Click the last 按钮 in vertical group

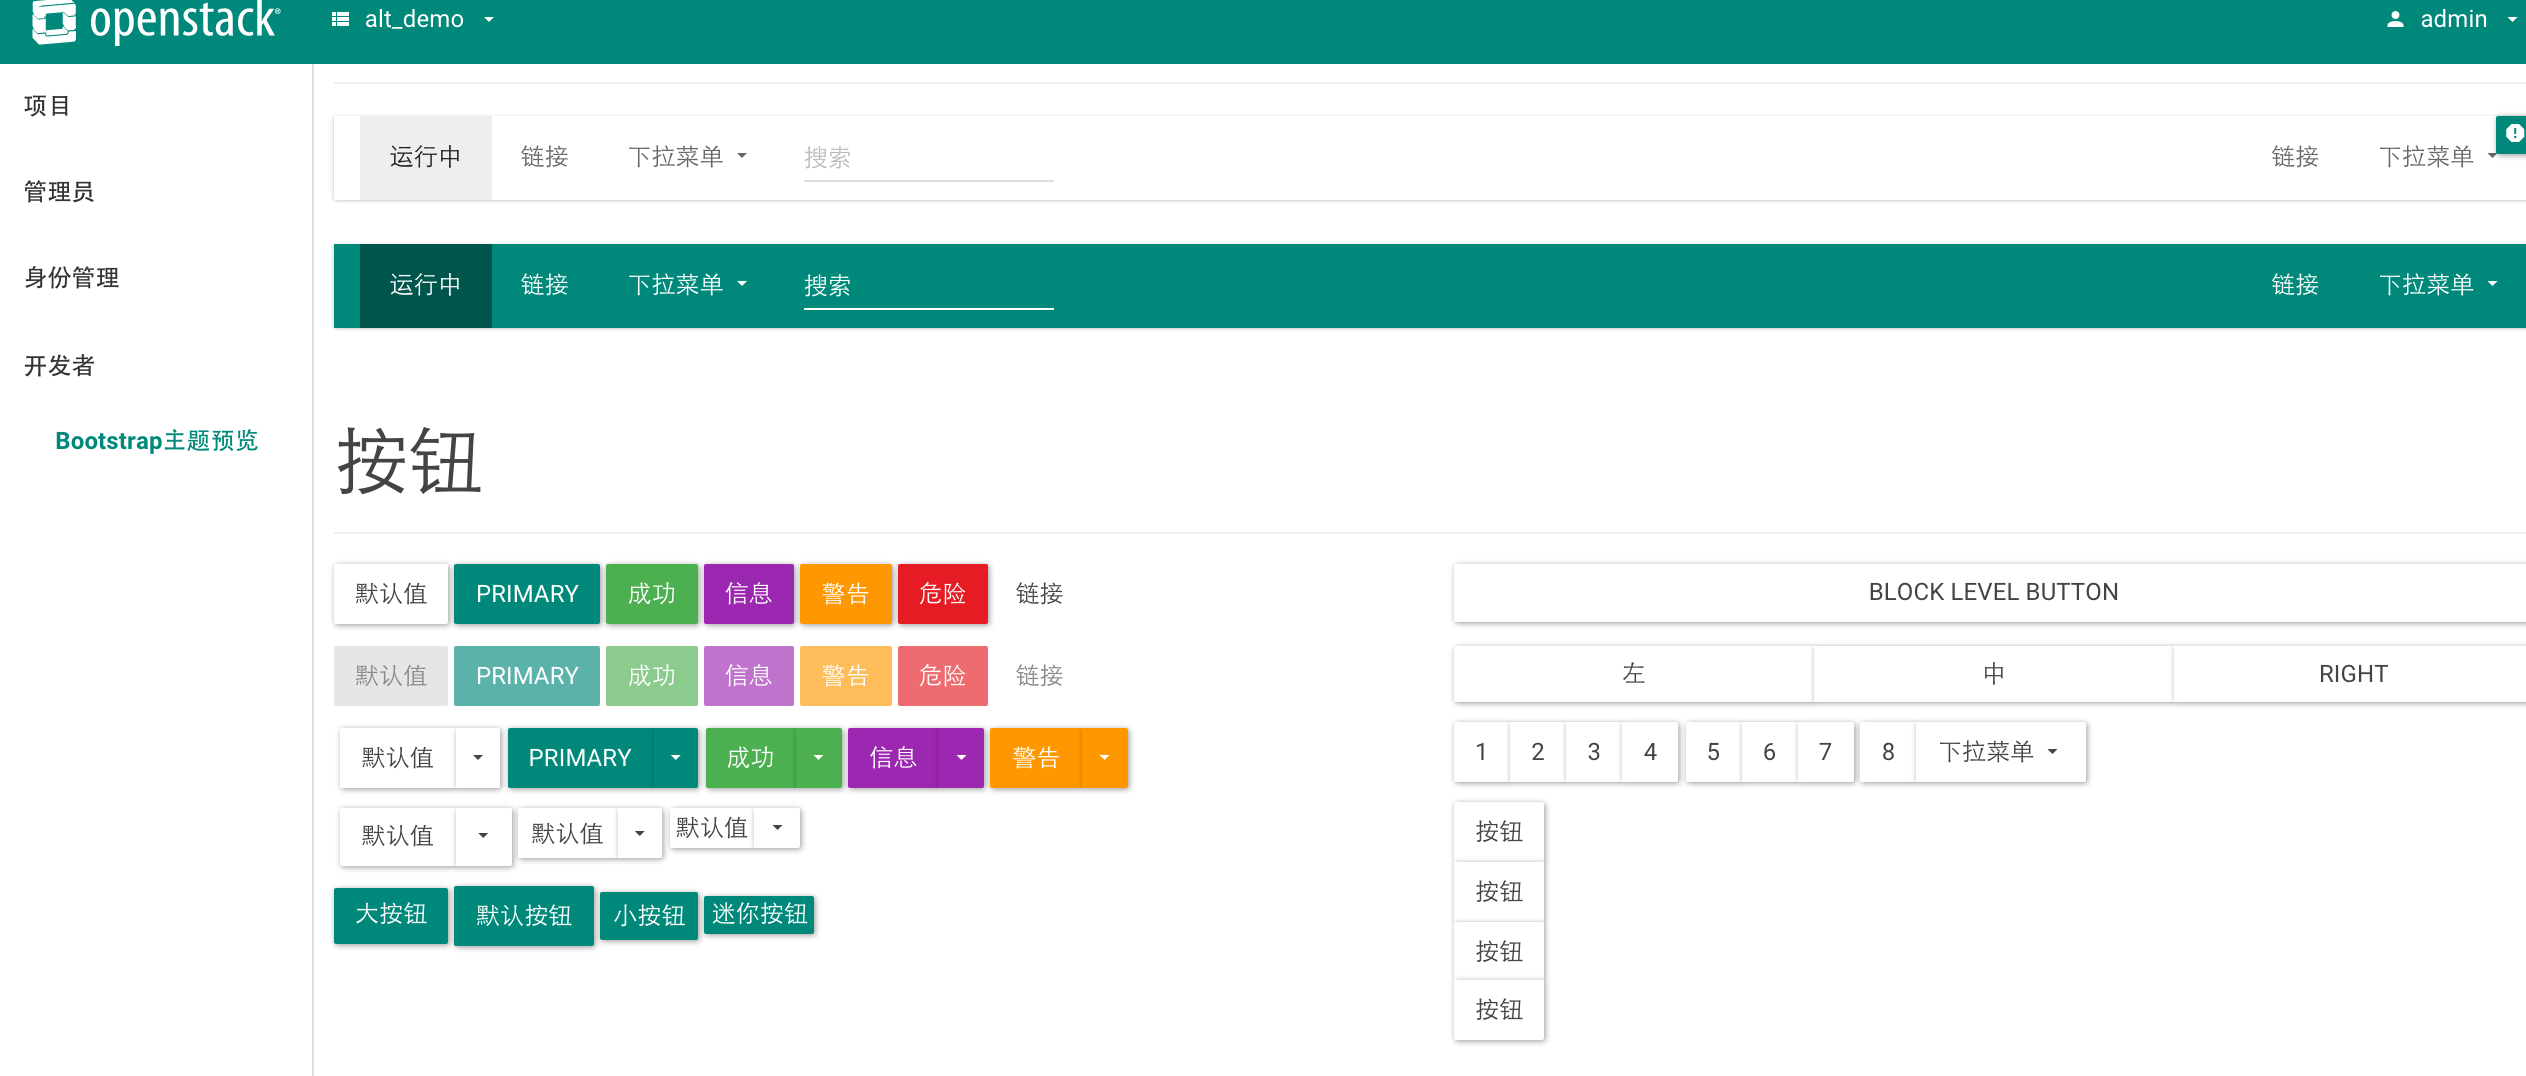click(1499, 1010)
